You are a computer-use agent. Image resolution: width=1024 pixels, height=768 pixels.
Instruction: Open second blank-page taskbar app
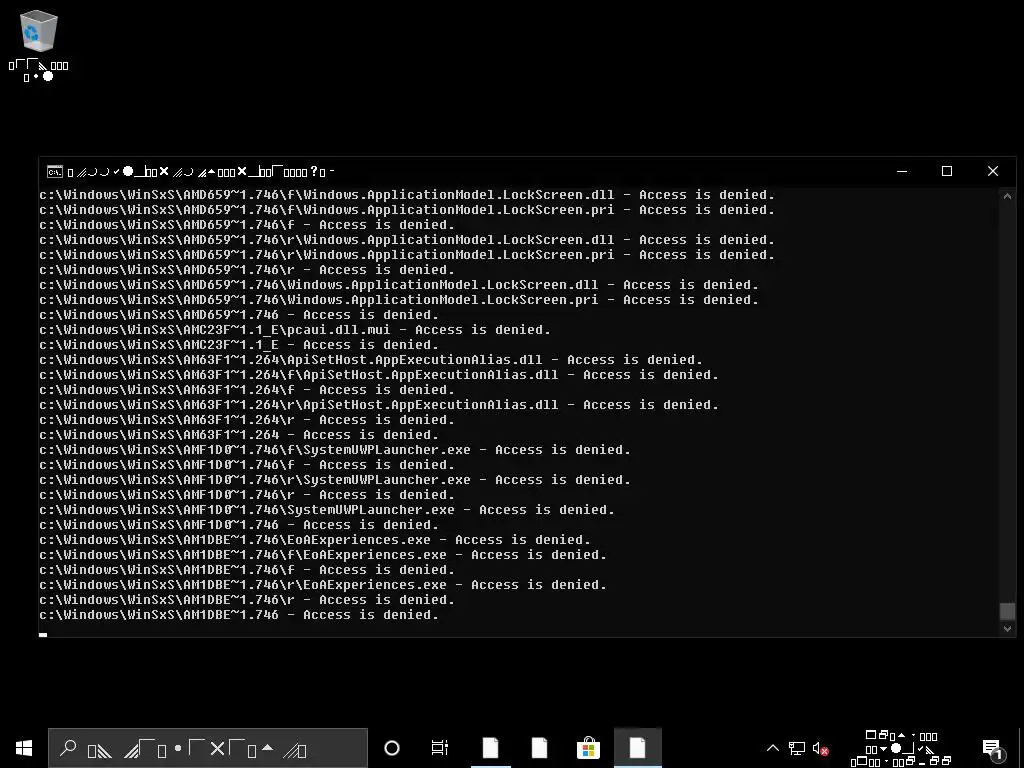(x=539, y=748)
